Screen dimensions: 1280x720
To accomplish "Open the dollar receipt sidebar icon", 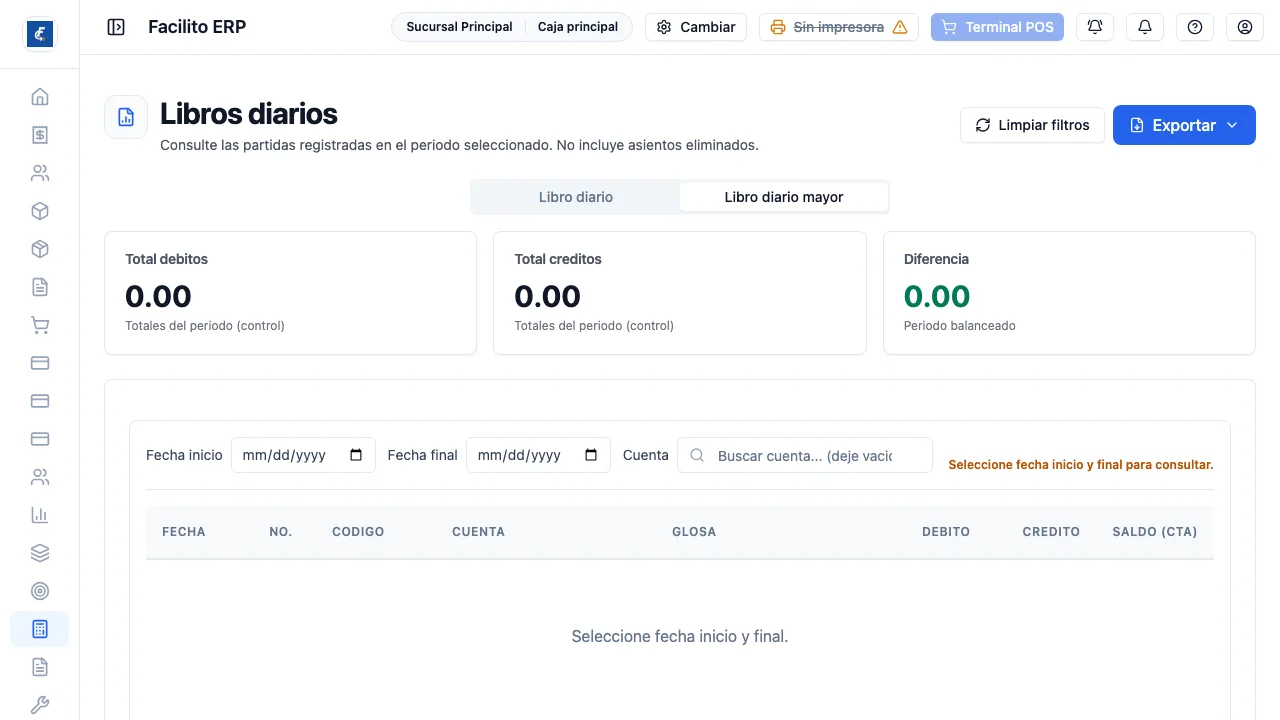I will pyautogui.click(x=40, y=135).
